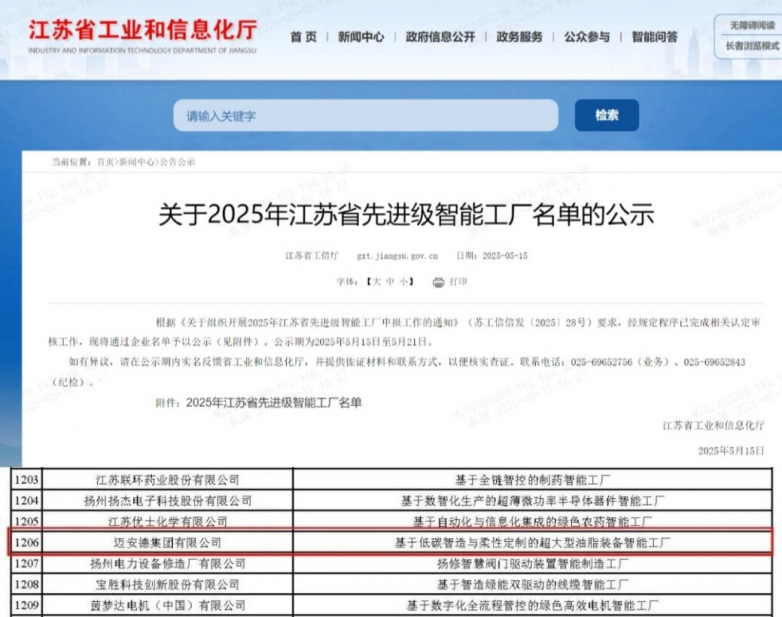
Task: Open attachment 2025年江苏省先进级智能工厂名单
Action: [x=274, y=403]
